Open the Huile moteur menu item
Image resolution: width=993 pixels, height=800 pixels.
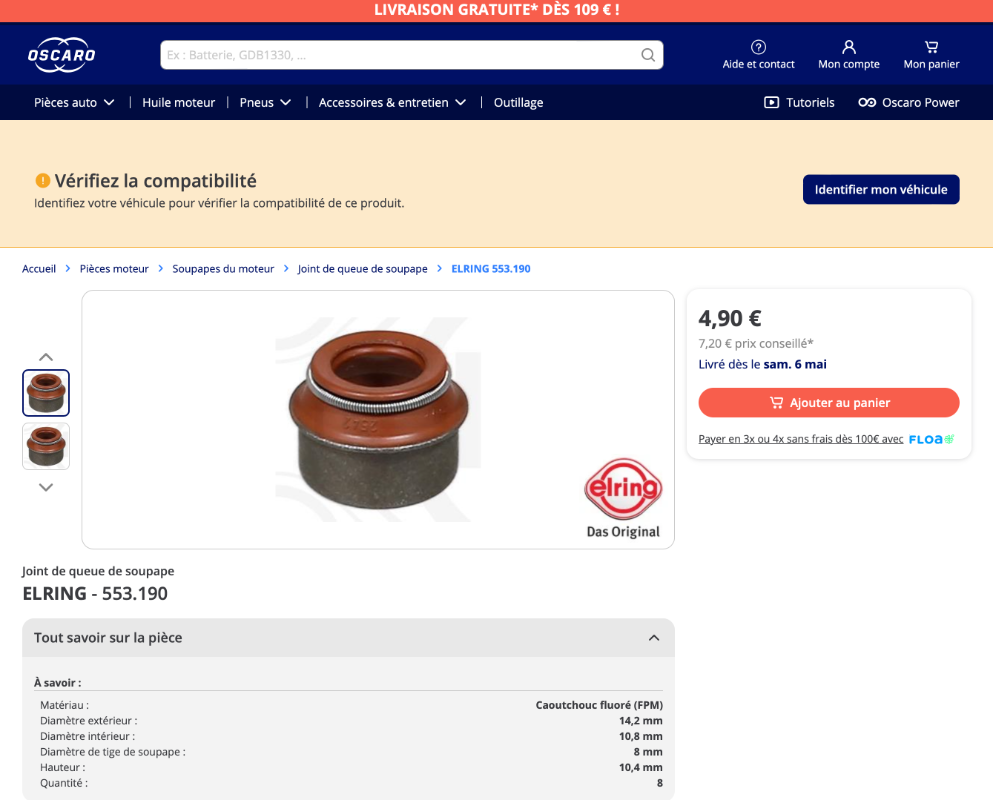(179, 103)
